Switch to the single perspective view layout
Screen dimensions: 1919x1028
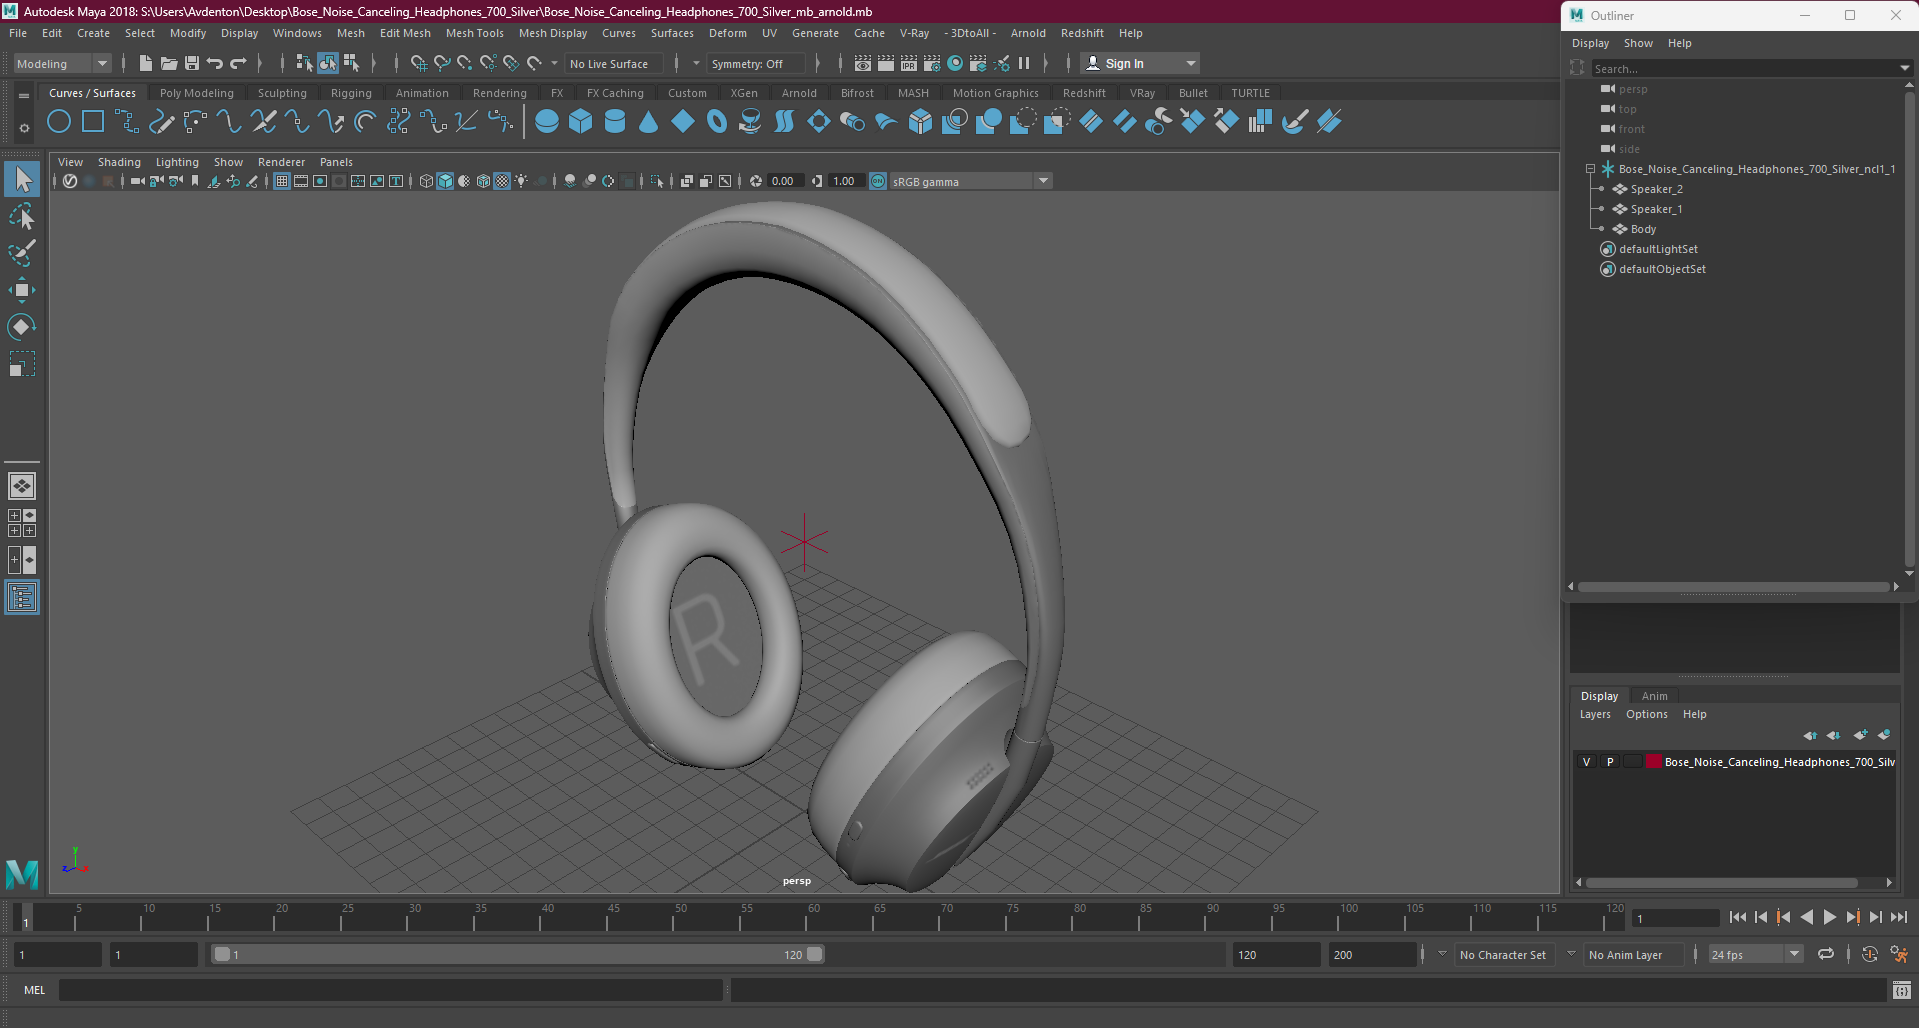22,487
